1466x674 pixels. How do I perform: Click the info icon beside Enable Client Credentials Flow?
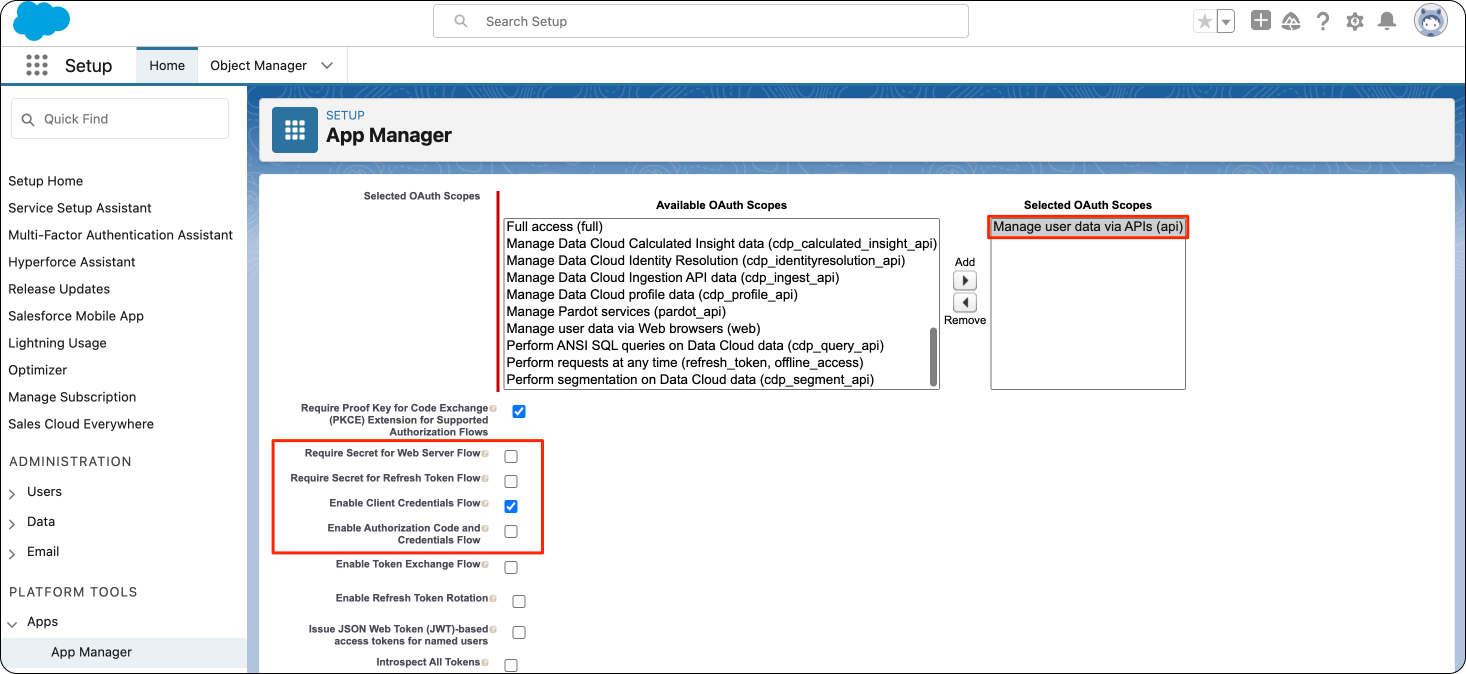[486, 503]
